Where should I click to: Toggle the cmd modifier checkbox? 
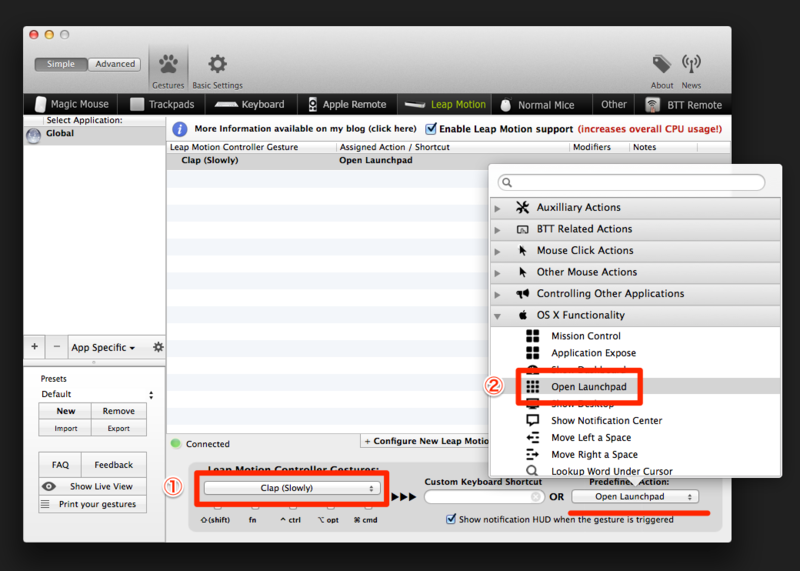pyautogui.click(x=368, y=508)
